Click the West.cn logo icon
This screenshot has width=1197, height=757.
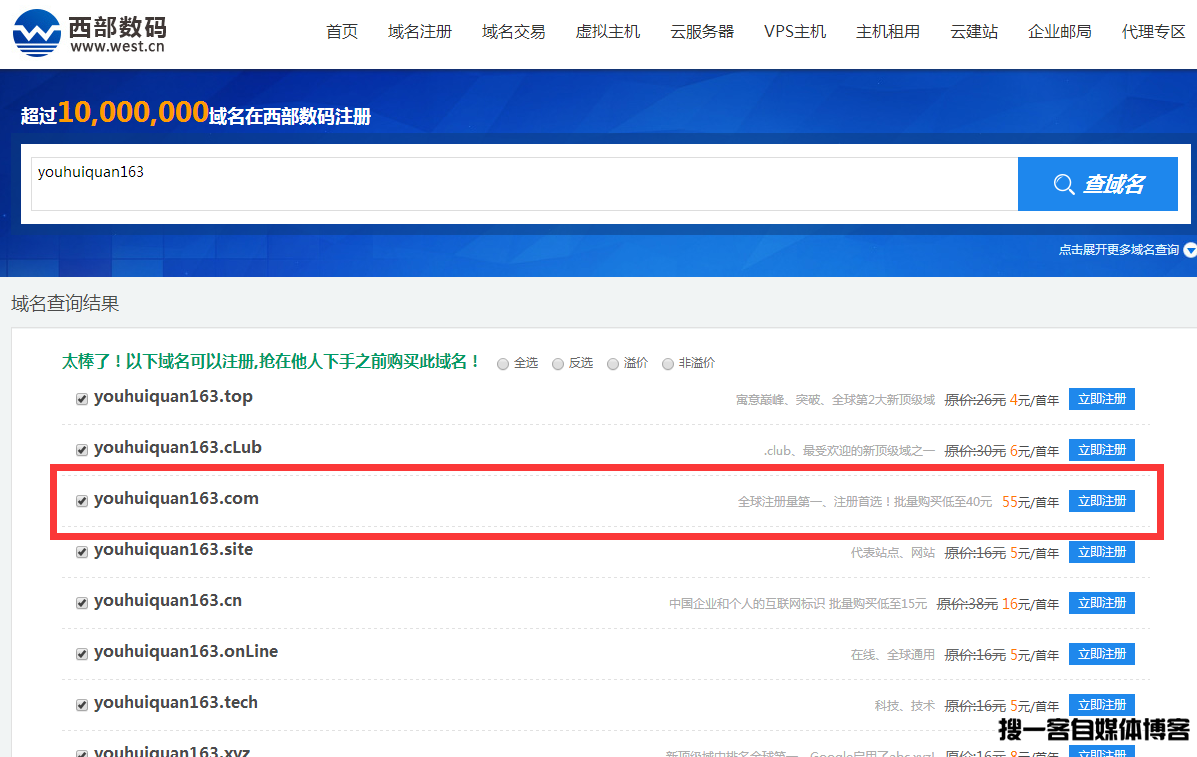click(36, 32)
